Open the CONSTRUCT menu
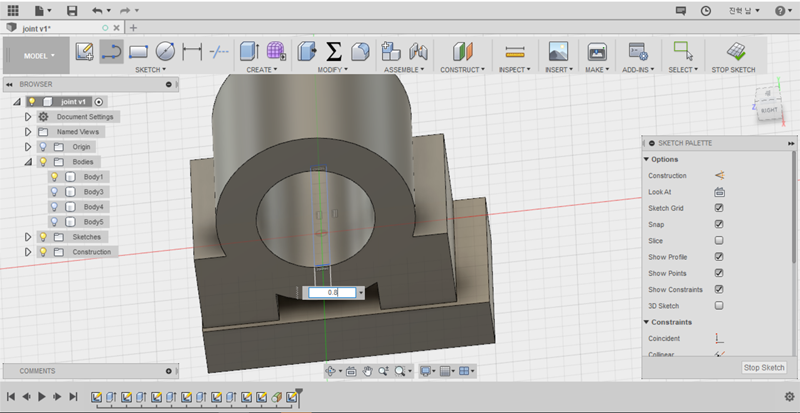The height and width of the screenshot is (413, 800). point(461,70)
